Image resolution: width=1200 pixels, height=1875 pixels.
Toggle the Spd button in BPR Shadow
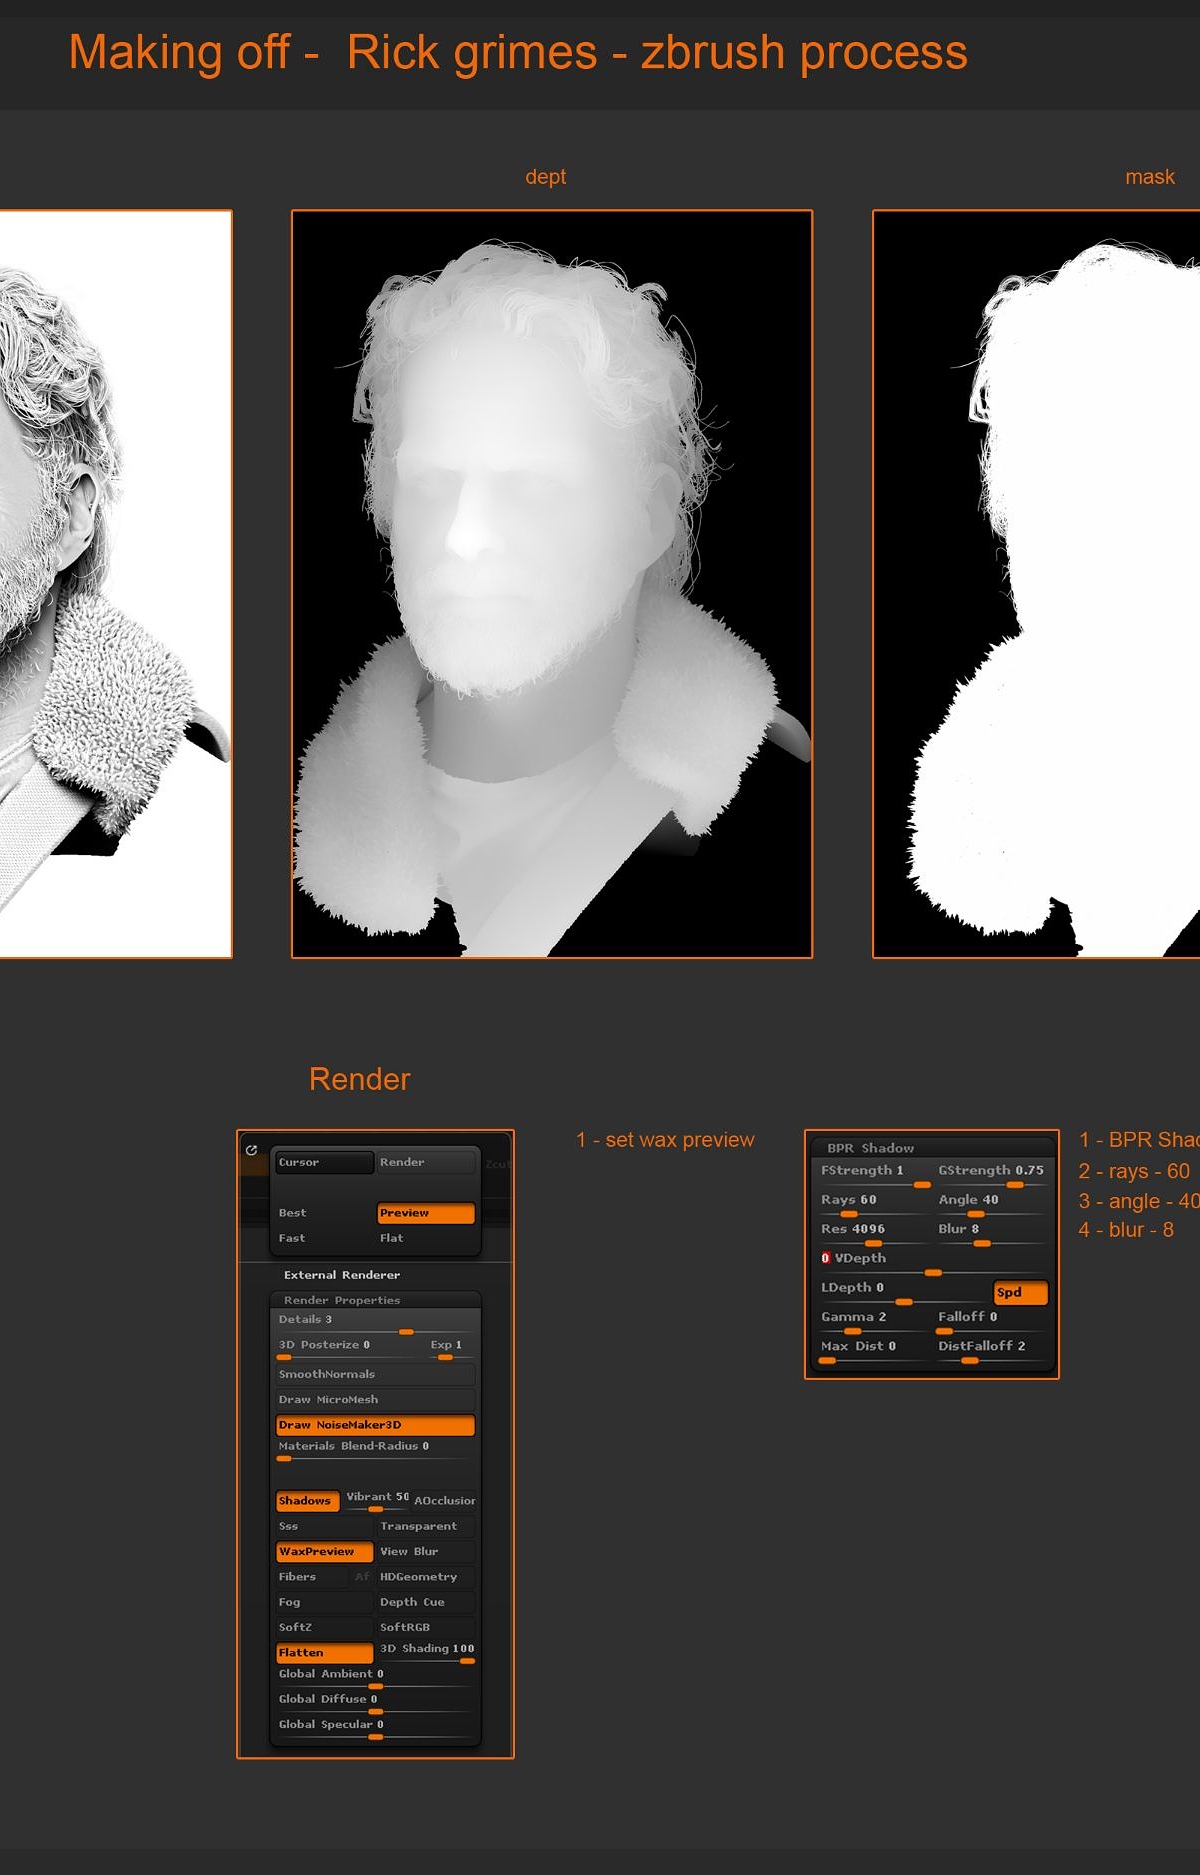tap(1020, 1292)
